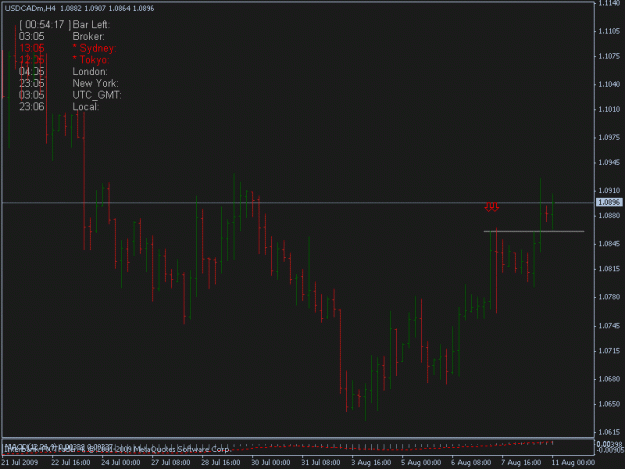Select the short gray horizontal line object

(x=534, y=231)
